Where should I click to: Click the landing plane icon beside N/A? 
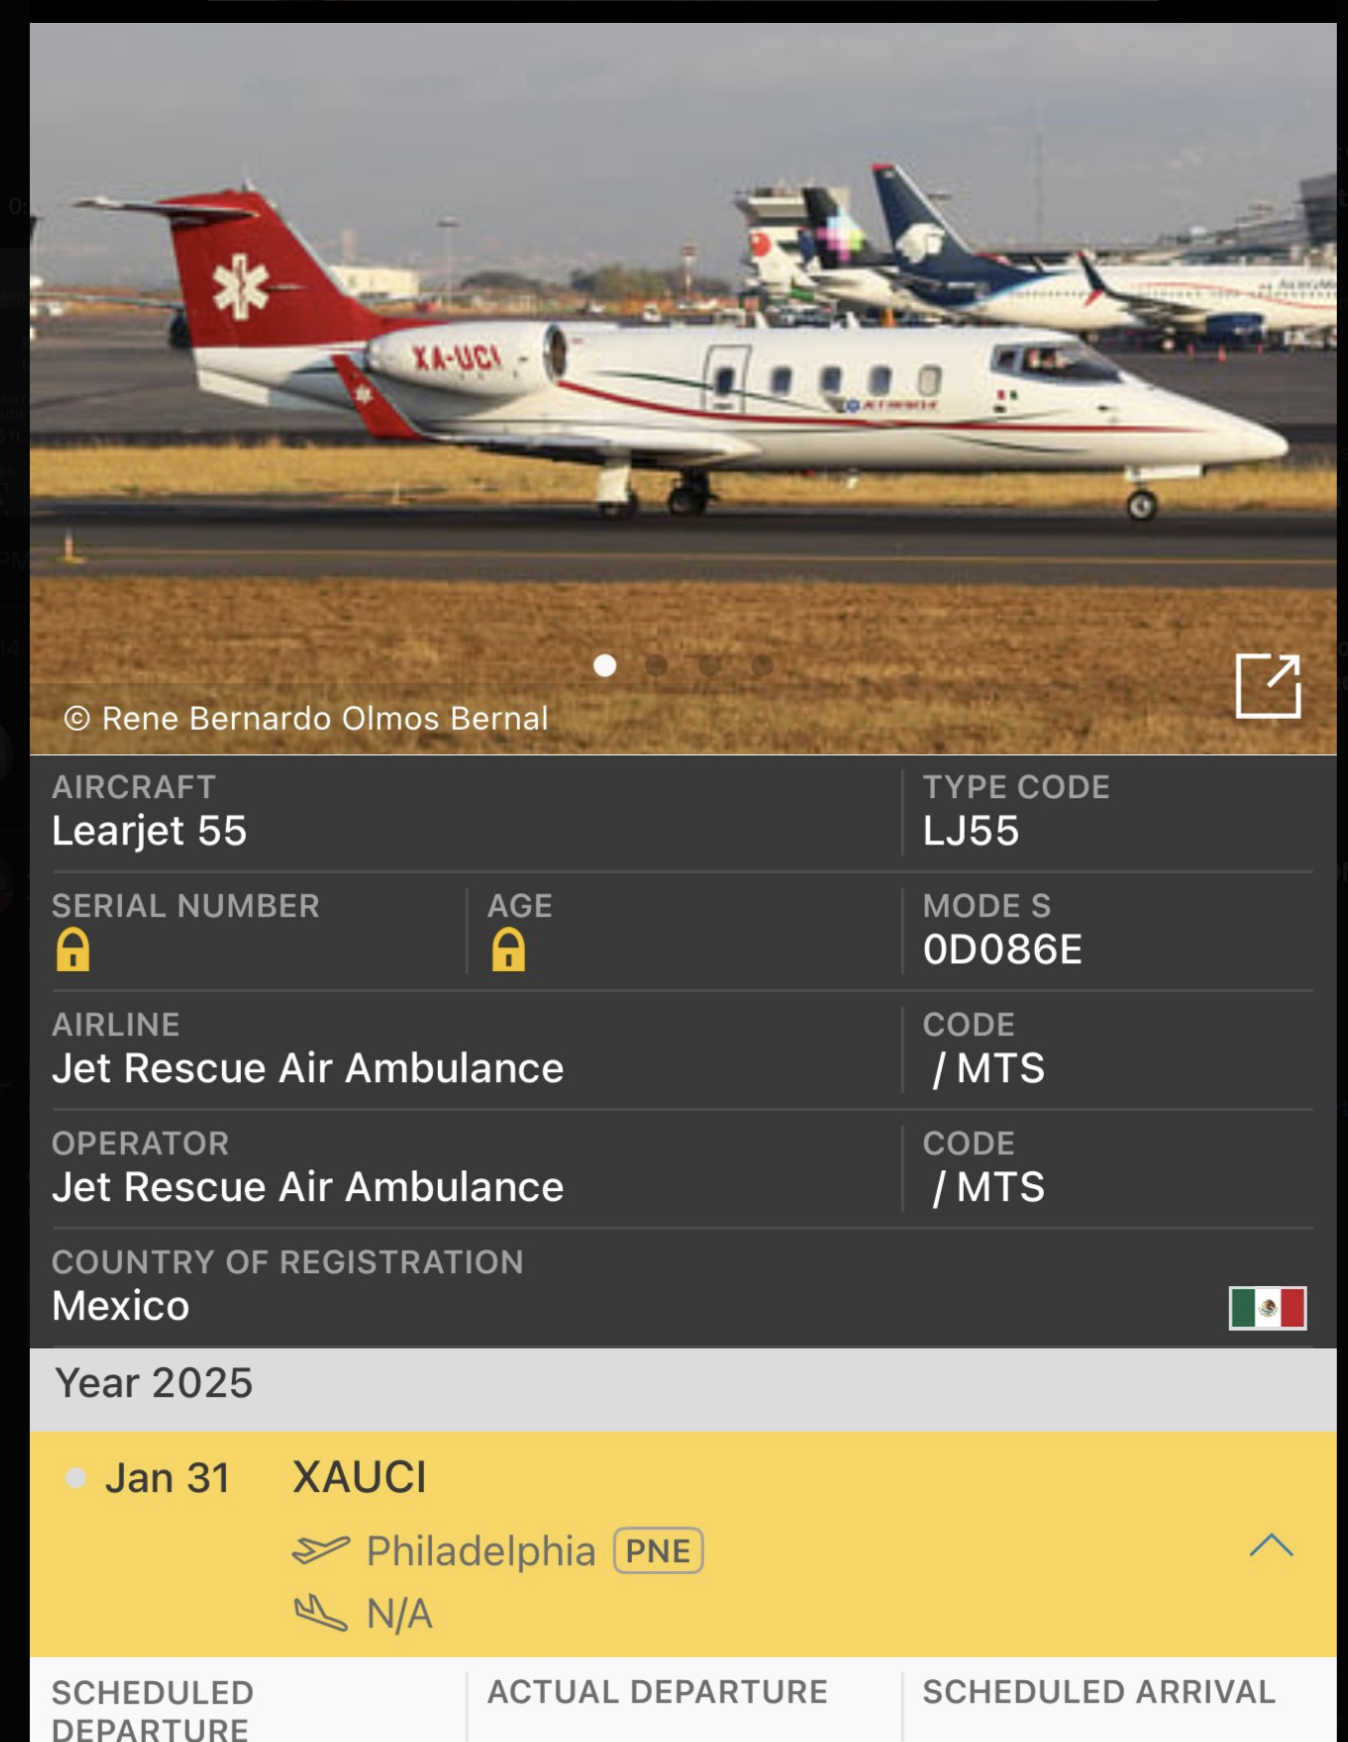[x=320, y=1612]
